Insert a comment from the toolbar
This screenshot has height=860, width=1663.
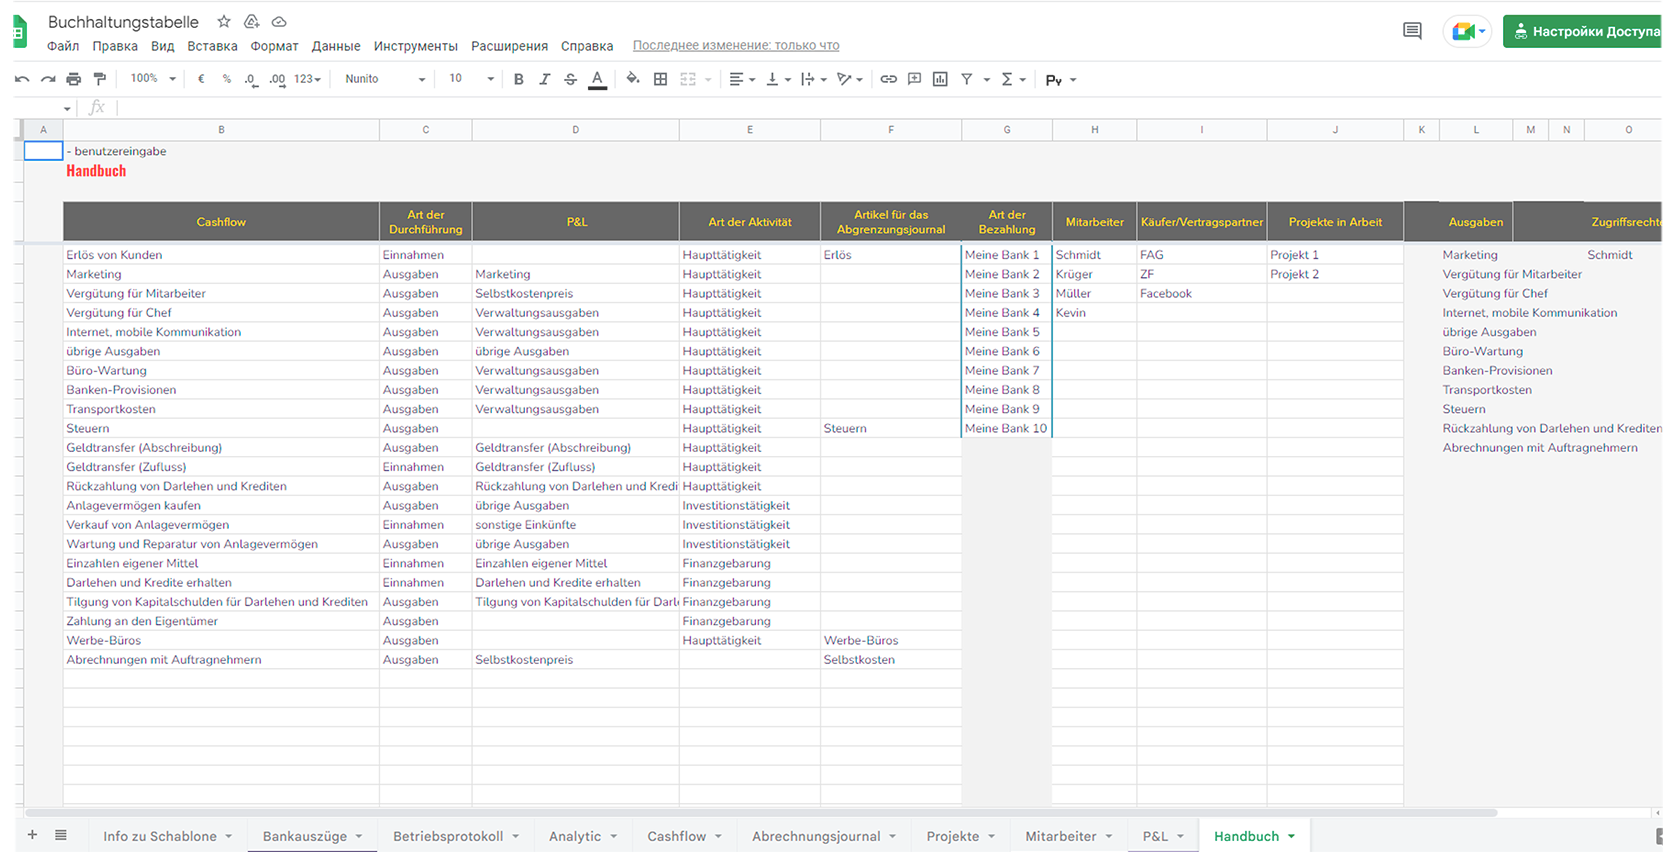914,79
